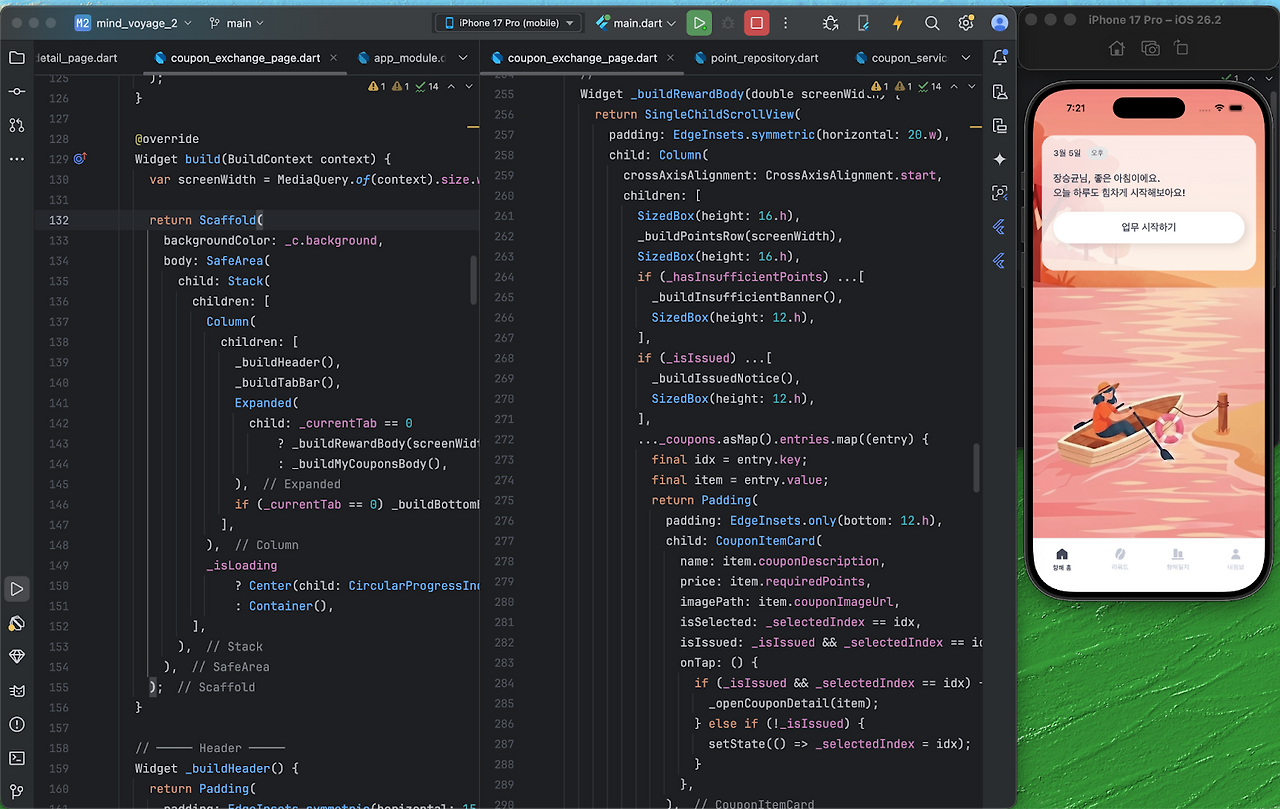Stop the running app with red Stop button

pos(757,23)
